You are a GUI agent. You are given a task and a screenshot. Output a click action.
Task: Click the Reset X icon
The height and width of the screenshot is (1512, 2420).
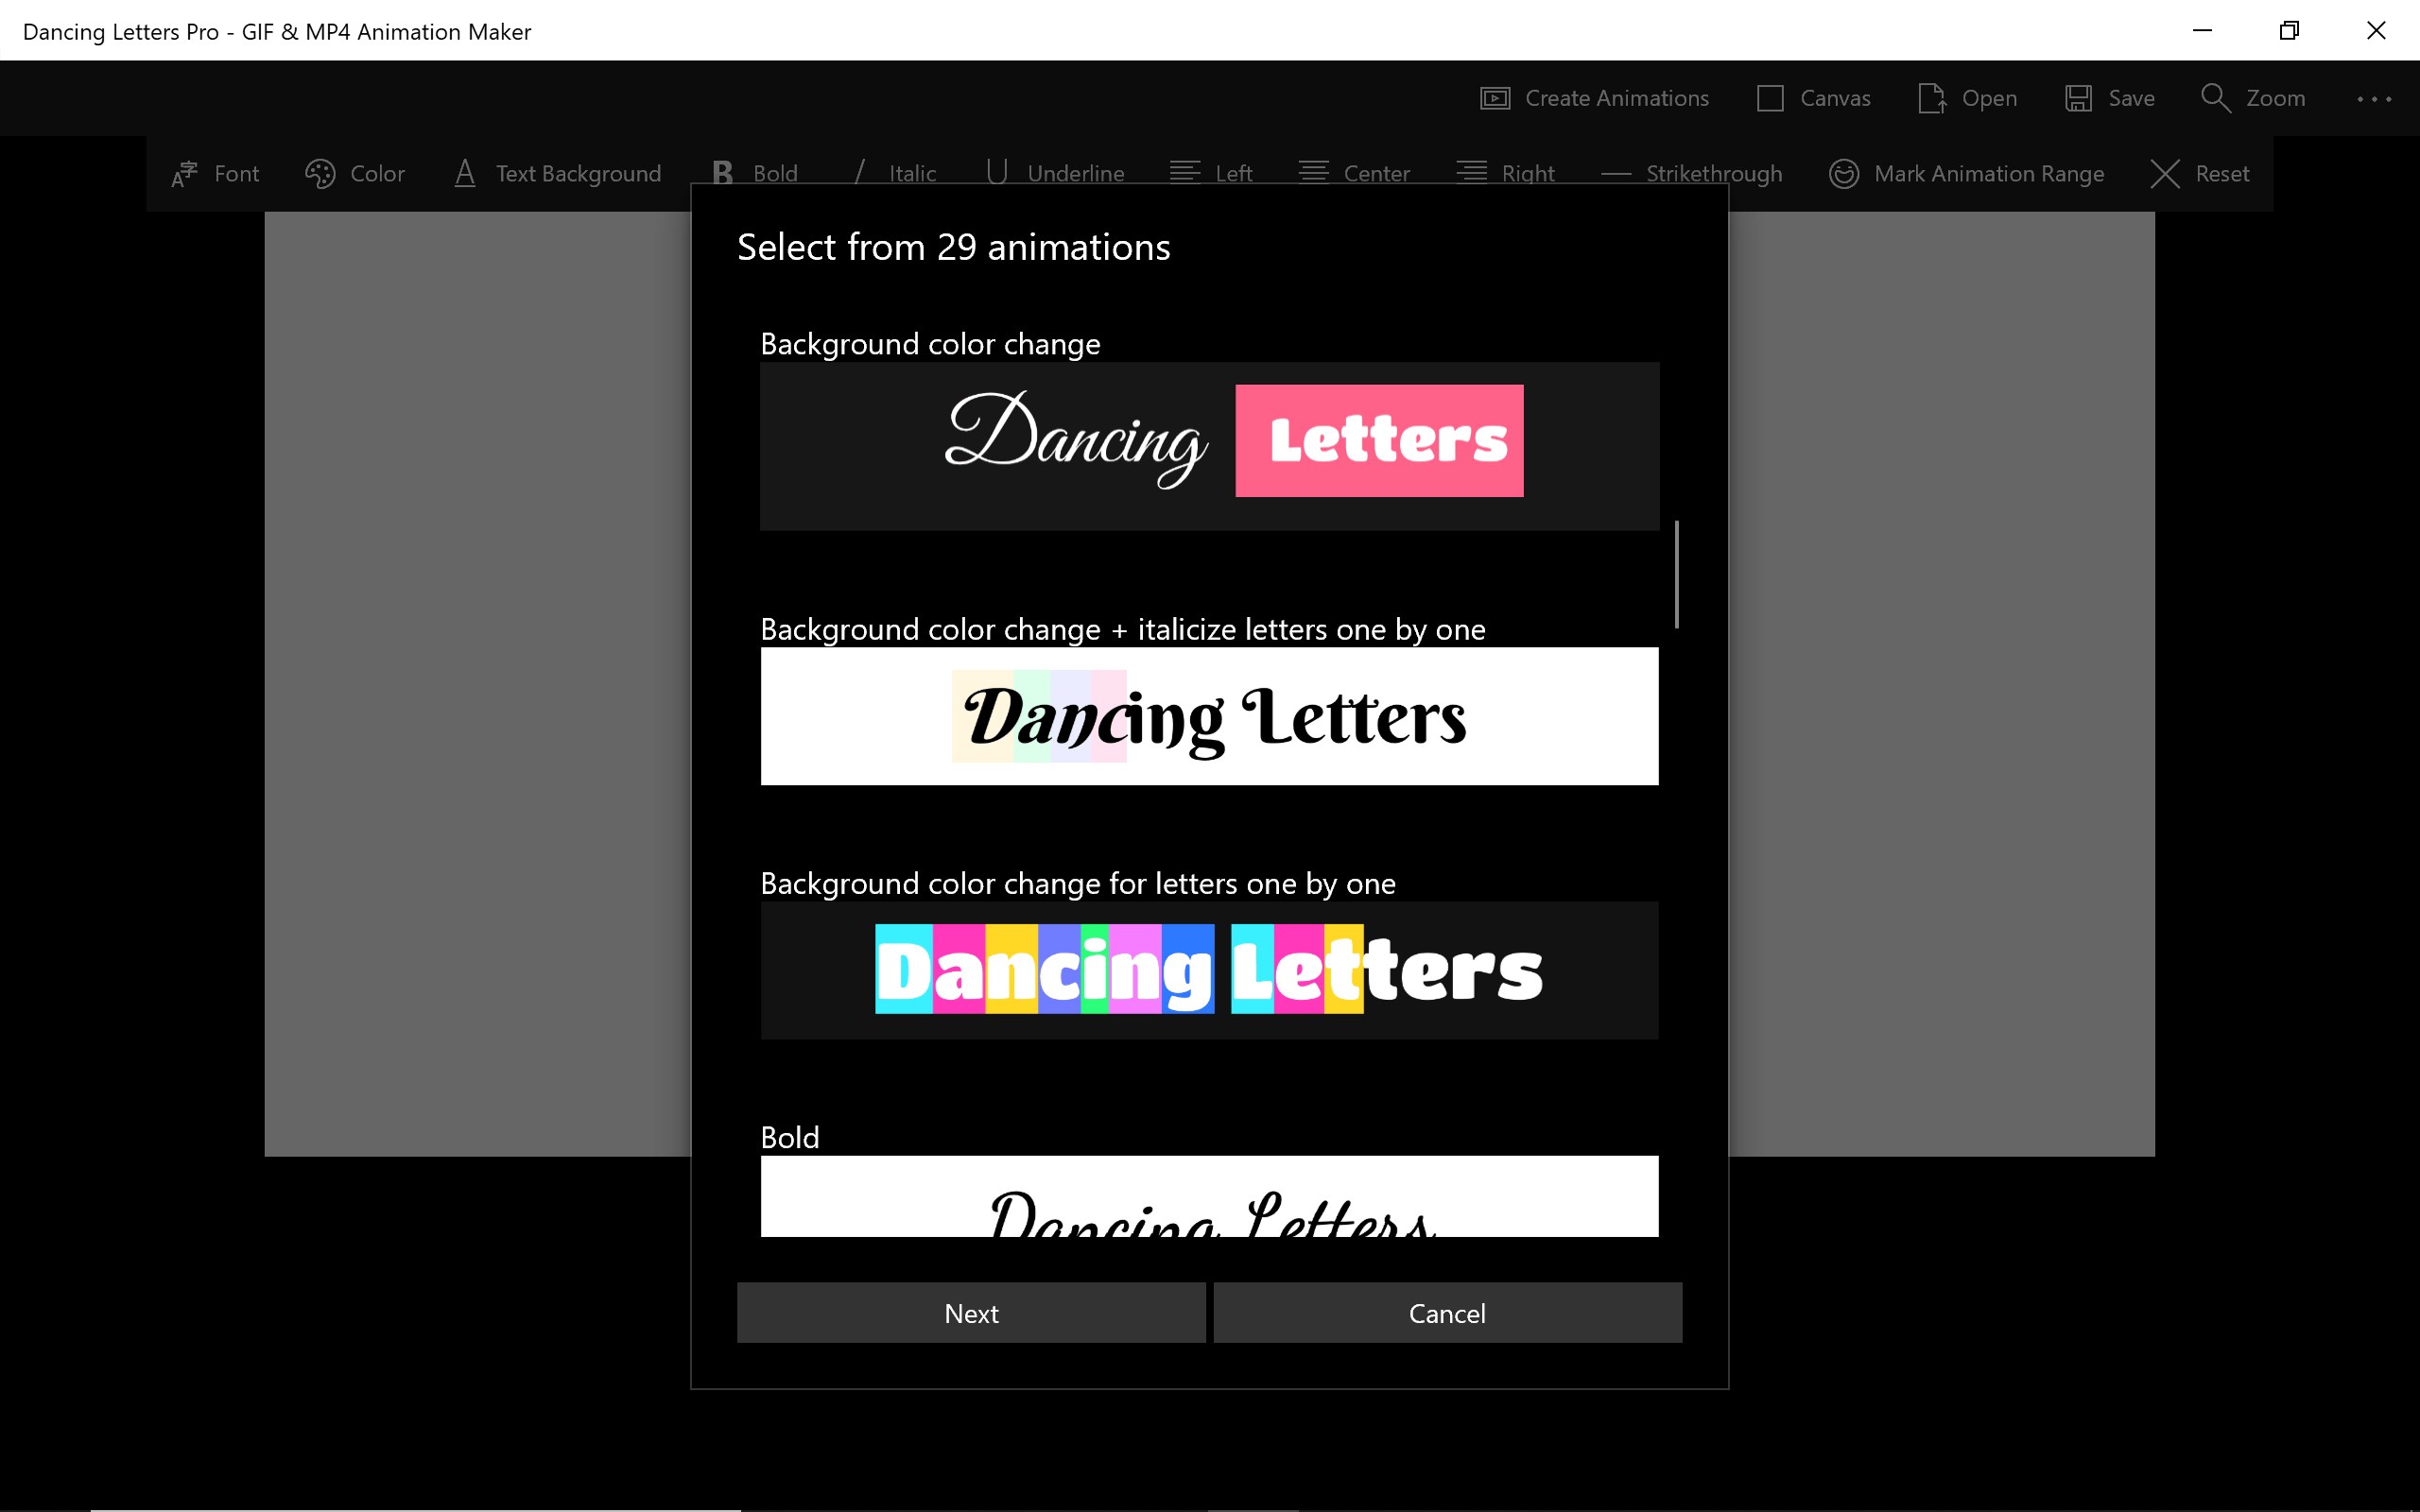2164,174
